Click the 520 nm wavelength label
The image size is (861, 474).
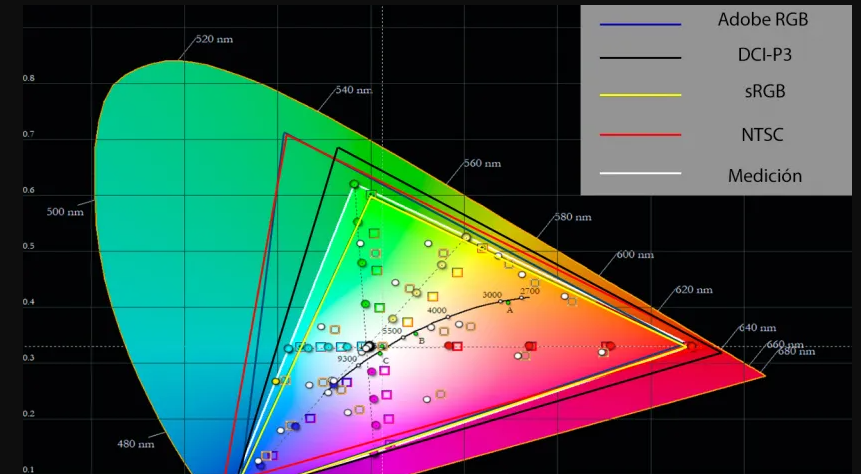(213, 39)
